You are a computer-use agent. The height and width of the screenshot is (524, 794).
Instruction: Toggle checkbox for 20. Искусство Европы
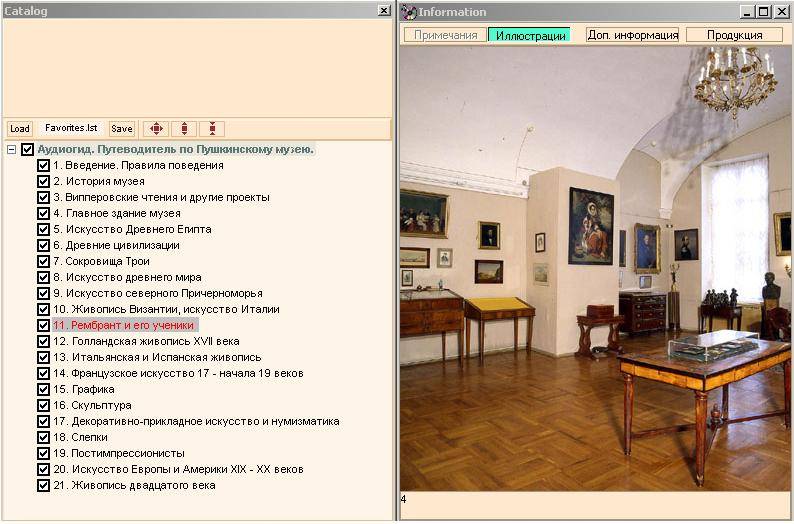44,469
